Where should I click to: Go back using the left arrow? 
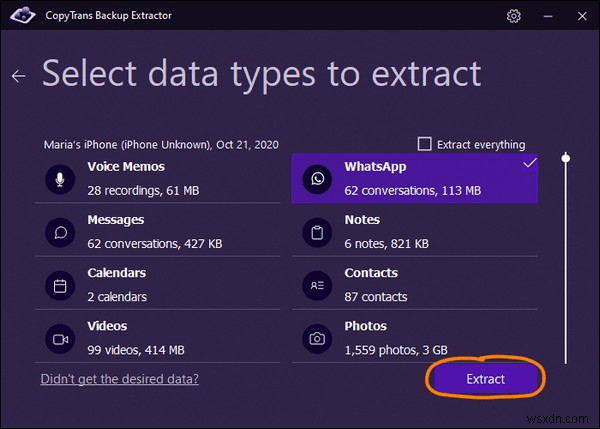tap(18, 76)
